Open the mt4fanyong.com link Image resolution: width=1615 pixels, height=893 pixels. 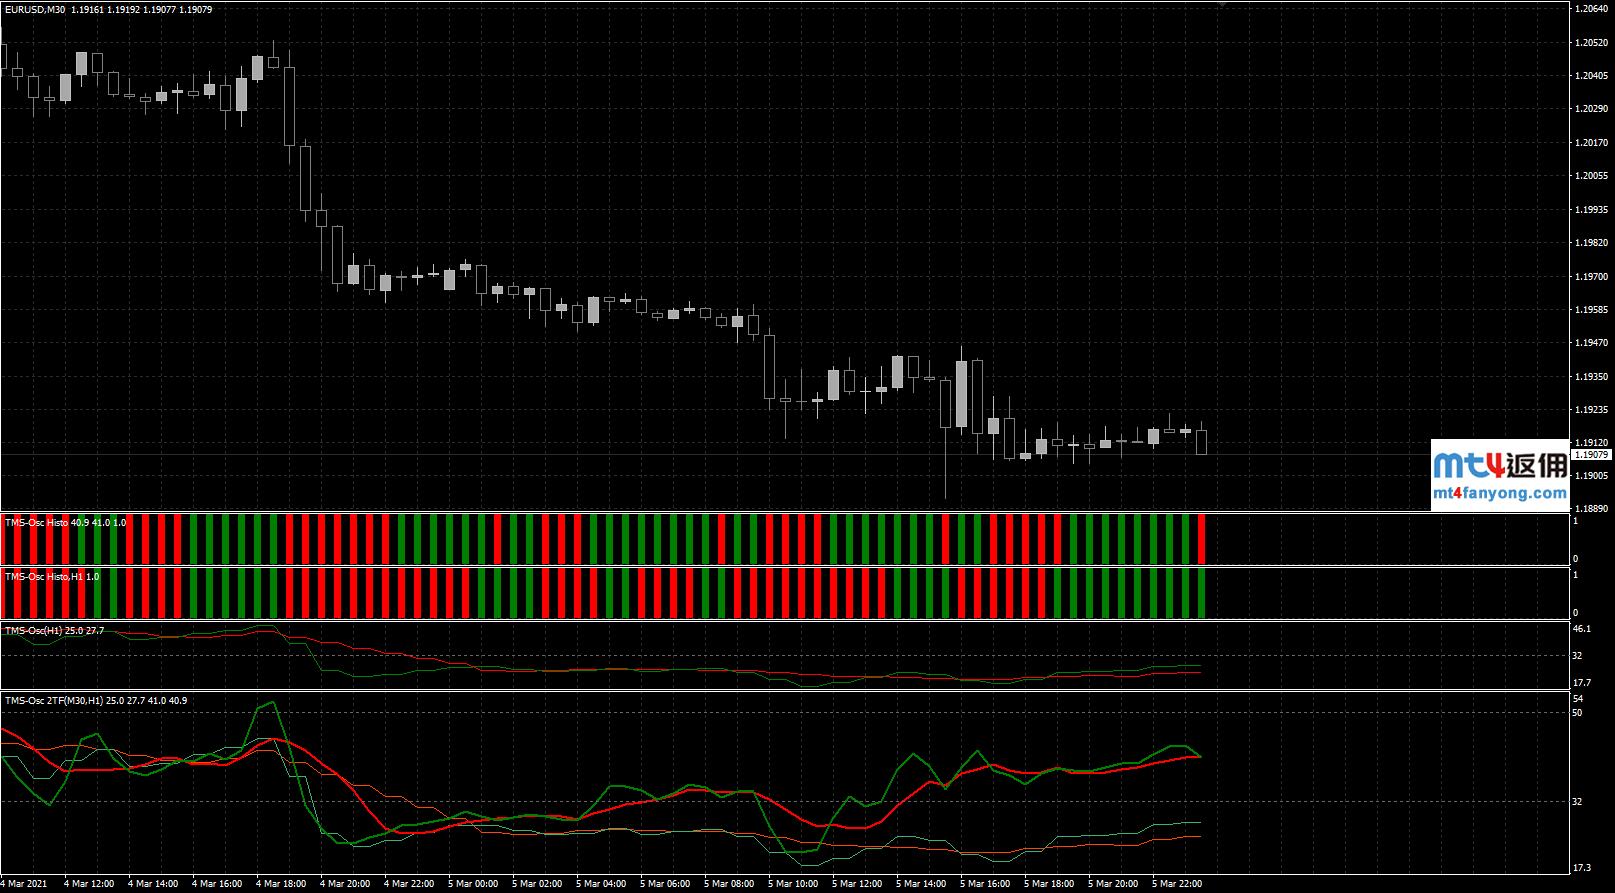[1499, 493]
